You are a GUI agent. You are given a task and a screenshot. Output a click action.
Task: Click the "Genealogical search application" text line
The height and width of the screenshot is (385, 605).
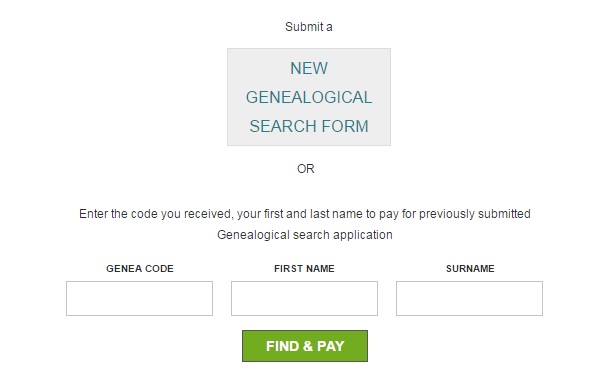(x=305, y=235)
